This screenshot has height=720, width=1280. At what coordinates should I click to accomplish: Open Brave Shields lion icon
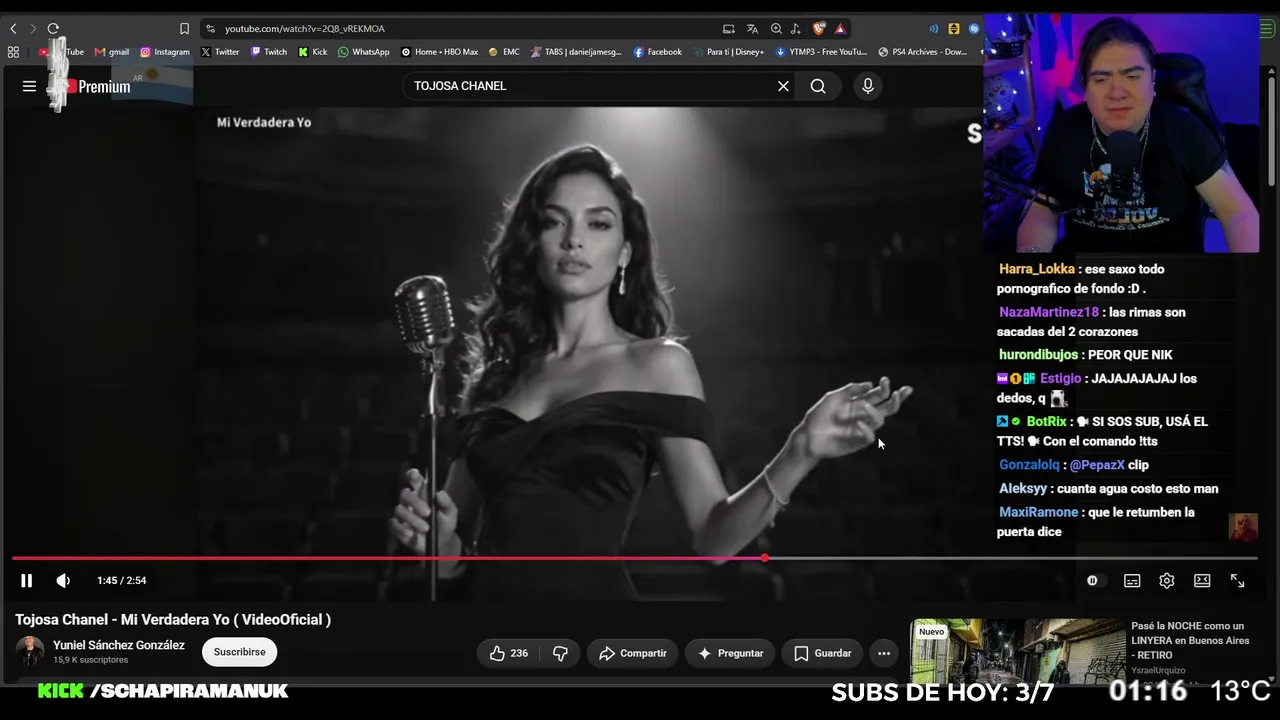tap(819, 29)
